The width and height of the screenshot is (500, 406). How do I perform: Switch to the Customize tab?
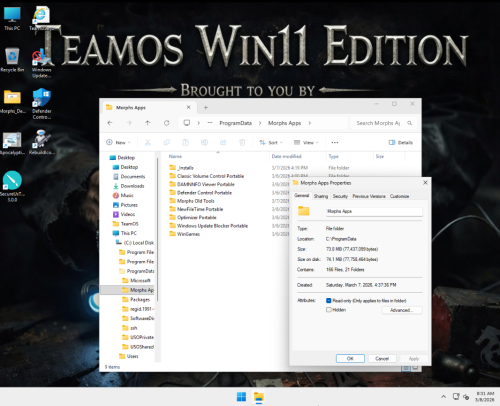pos(399,196)
